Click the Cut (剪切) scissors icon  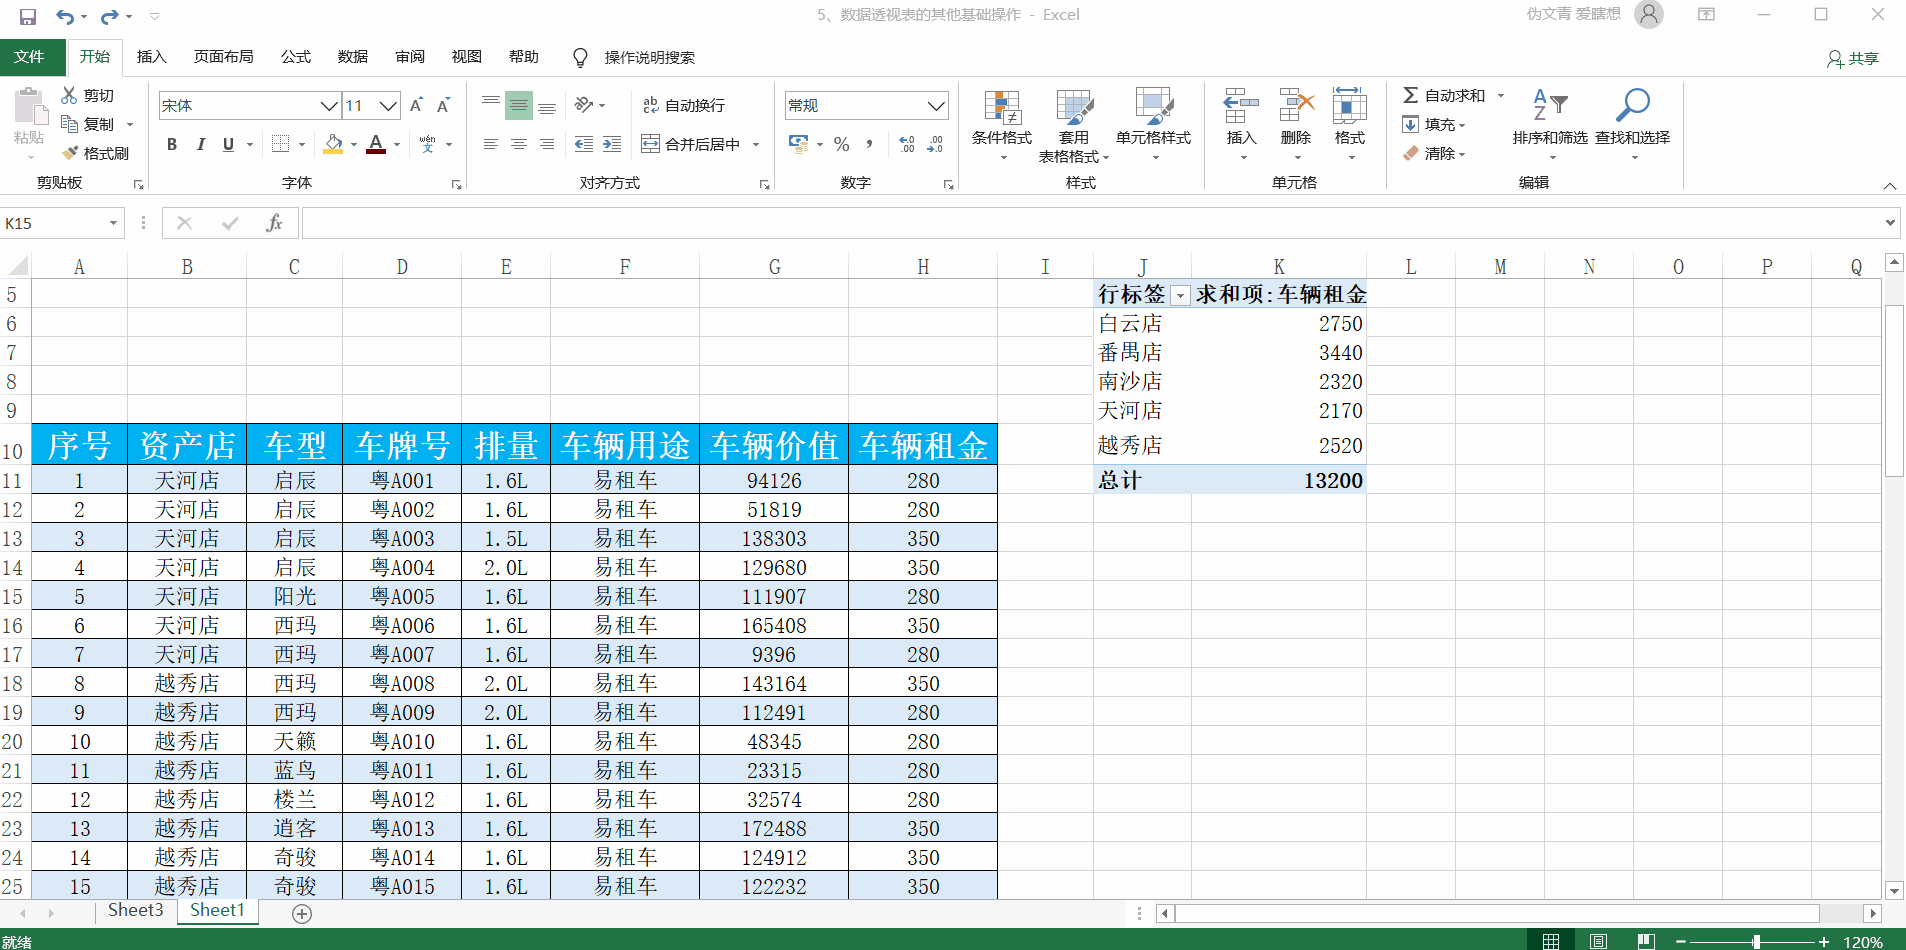click(x=69, y=95)
